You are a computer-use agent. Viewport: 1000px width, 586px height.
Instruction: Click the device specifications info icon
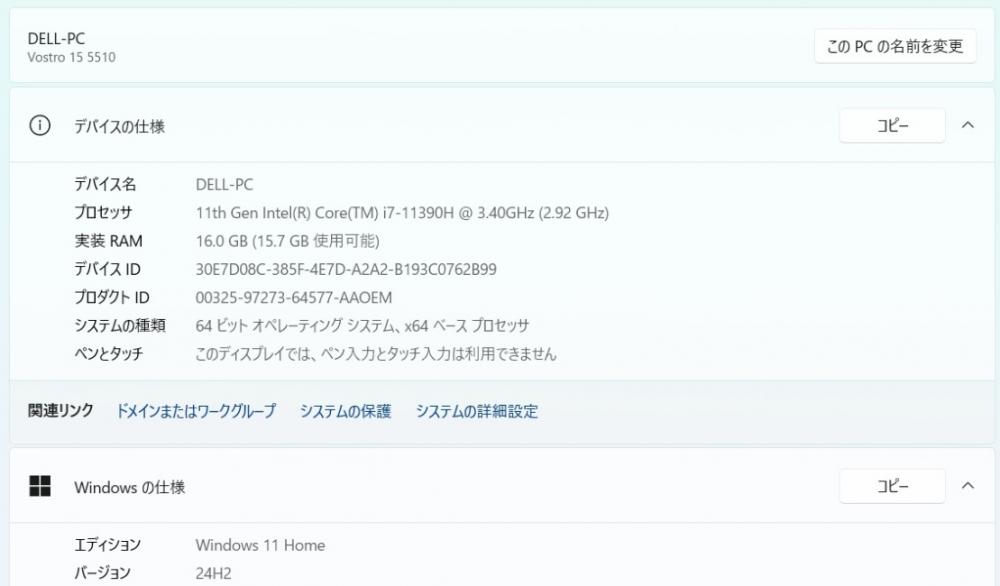coord(40,126)
